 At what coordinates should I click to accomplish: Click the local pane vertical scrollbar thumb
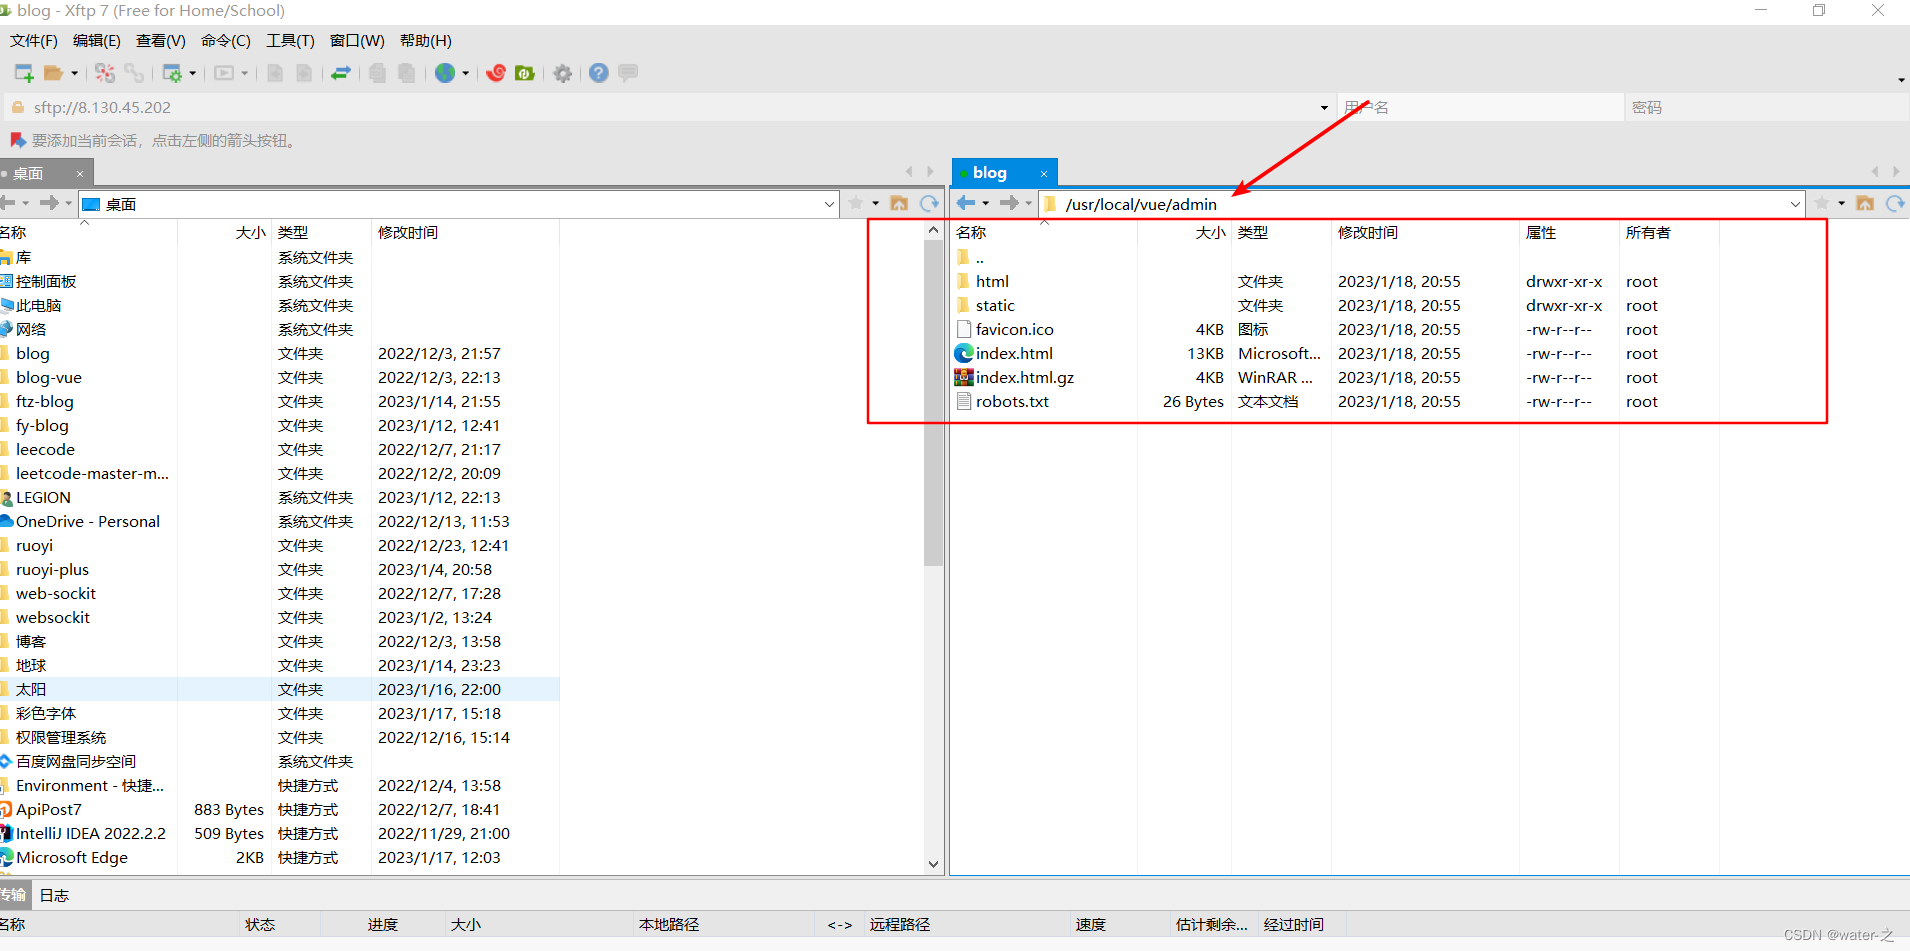pyautogui.click(x=933, y=403)
